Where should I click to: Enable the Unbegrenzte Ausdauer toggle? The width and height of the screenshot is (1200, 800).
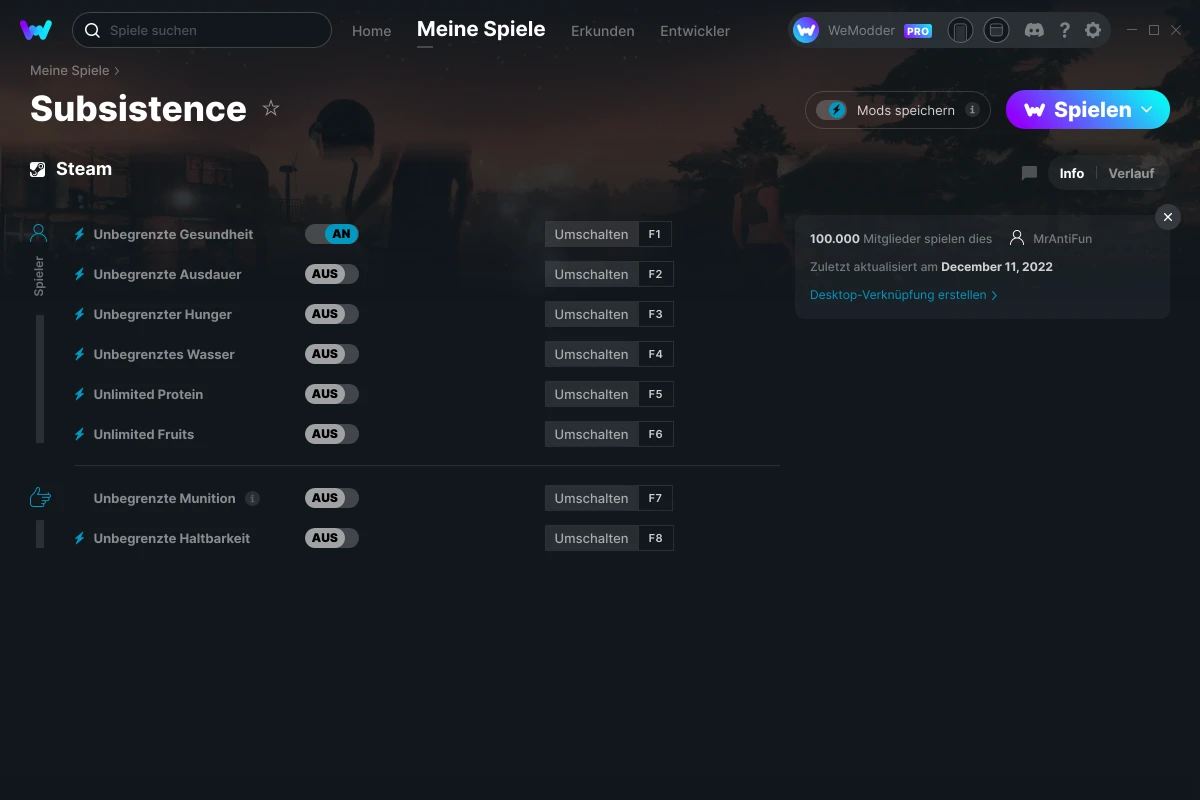(x=332, y=274)
